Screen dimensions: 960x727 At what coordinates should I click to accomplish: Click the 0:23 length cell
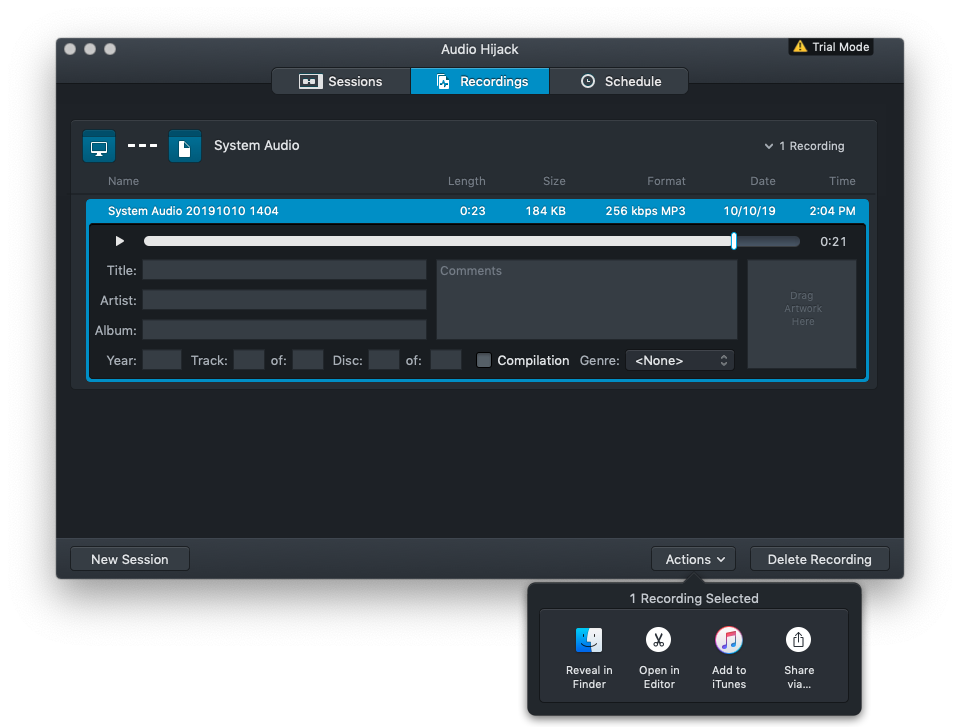472,211
